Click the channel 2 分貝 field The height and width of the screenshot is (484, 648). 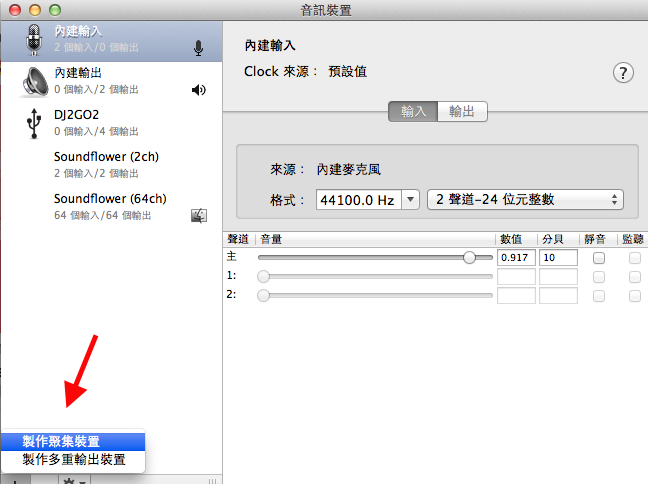click(x=558, y=296)
